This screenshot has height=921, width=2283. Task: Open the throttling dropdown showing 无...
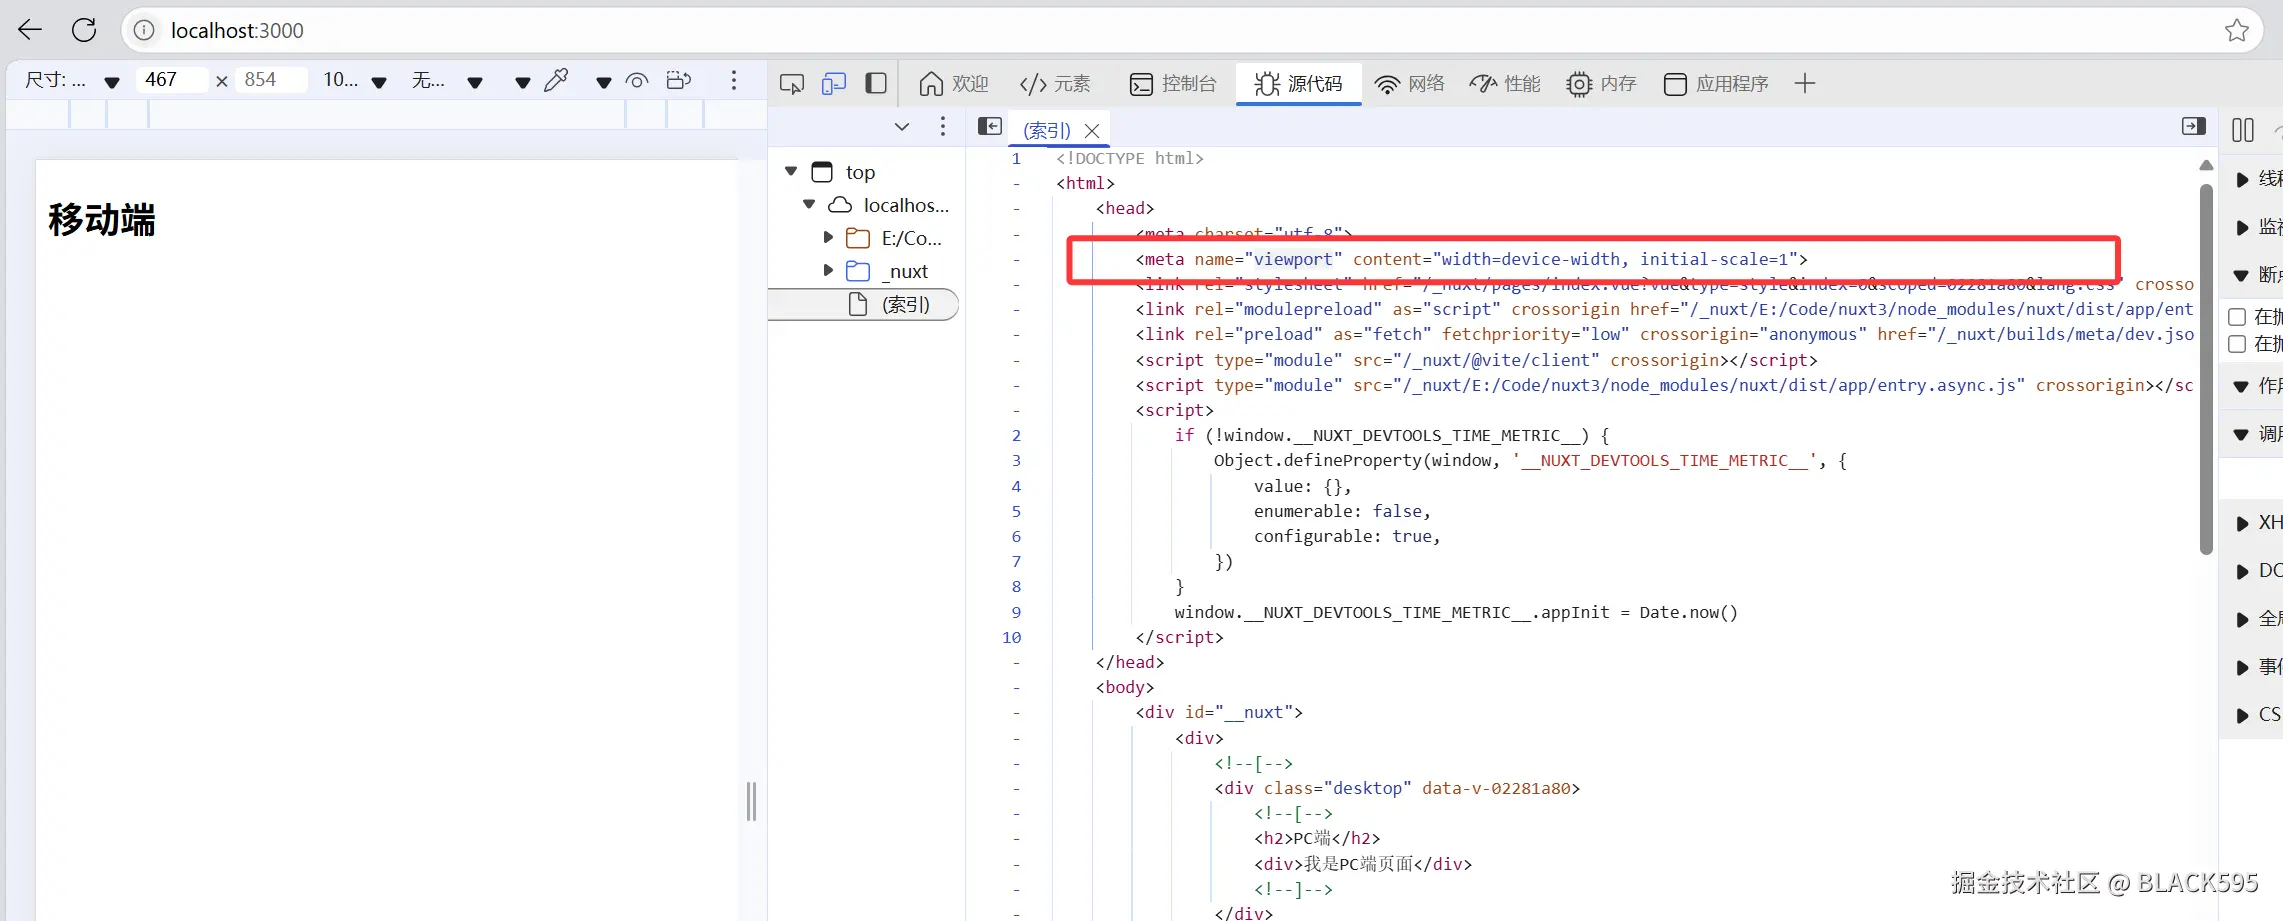447,80
